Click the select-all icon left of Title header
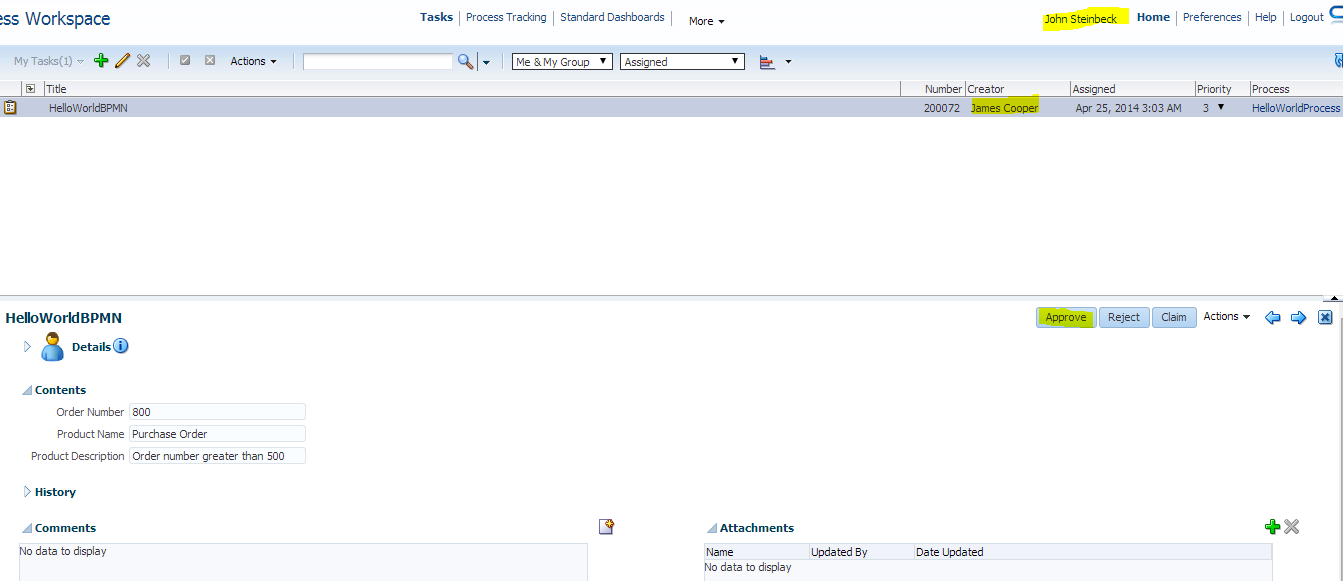1343x581 pixels. click(30, 88)
